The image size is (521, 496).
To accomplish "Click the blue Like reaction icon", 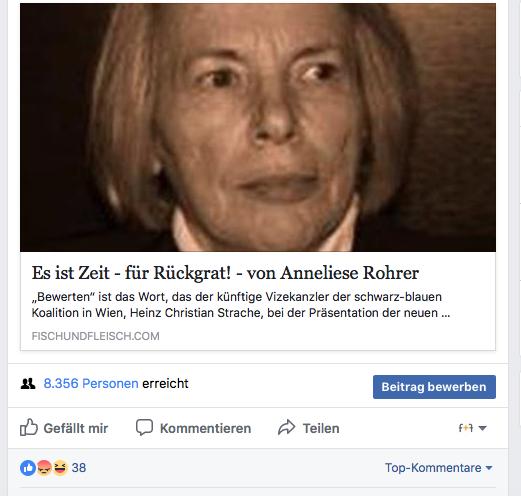I will click(28, 468).
